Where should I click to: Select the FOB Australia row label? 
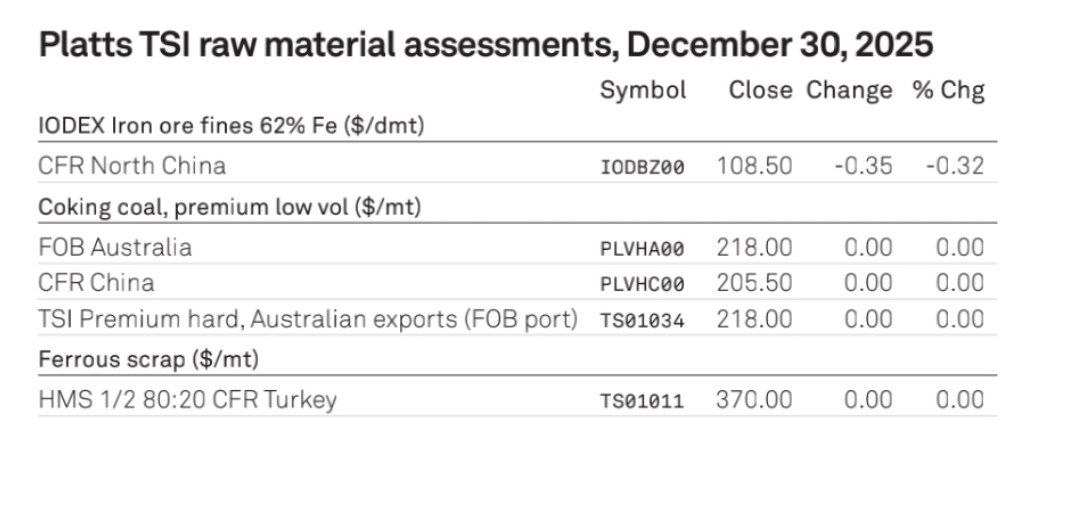point(115,246)
